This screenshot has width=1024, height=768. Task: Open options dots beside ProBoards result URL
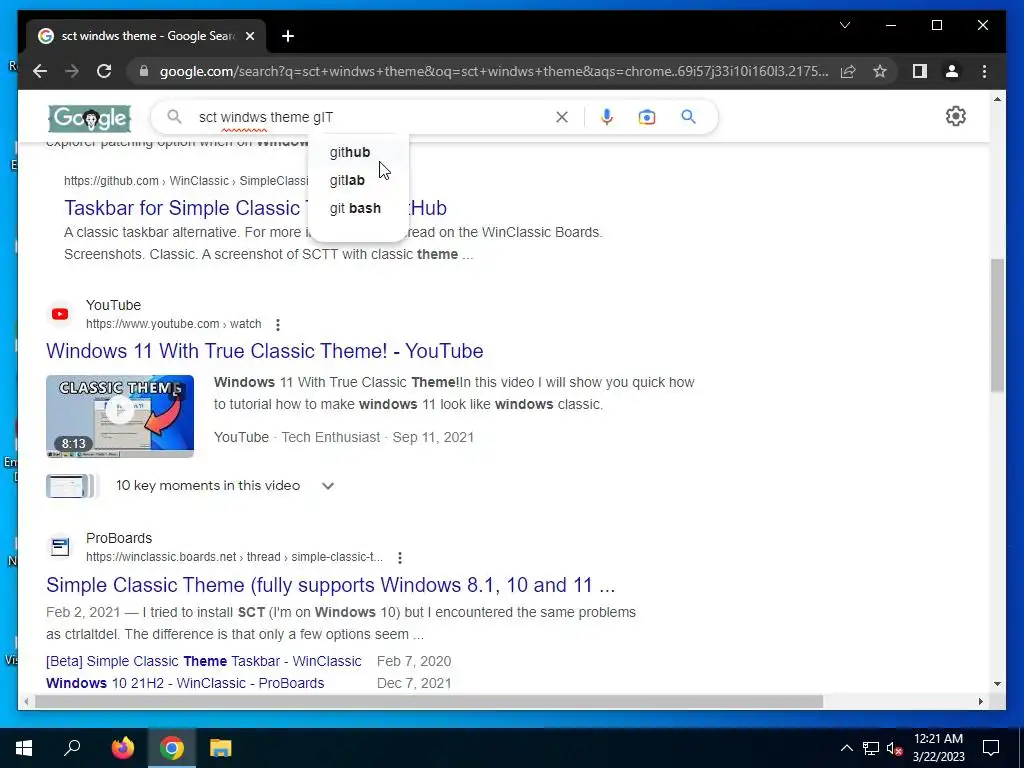pyautogui.click(x=400, y=558)
